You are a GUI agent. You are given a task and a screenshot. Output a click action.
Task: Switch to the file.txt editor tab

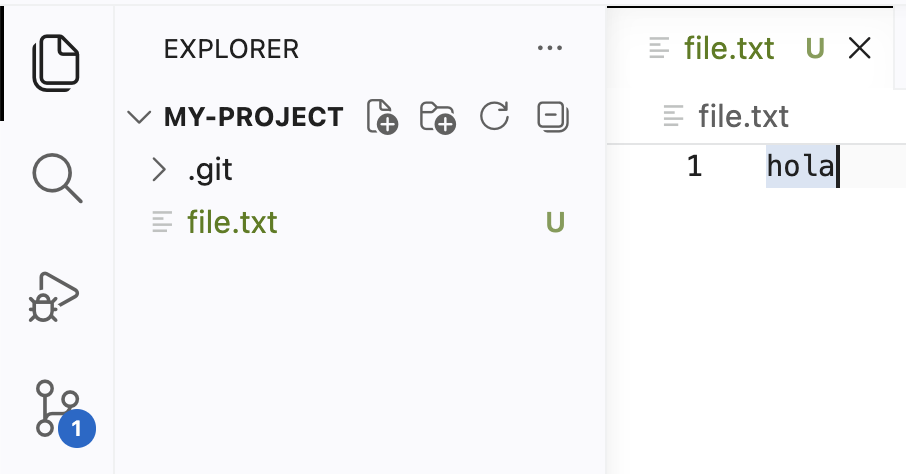point(729,49)
